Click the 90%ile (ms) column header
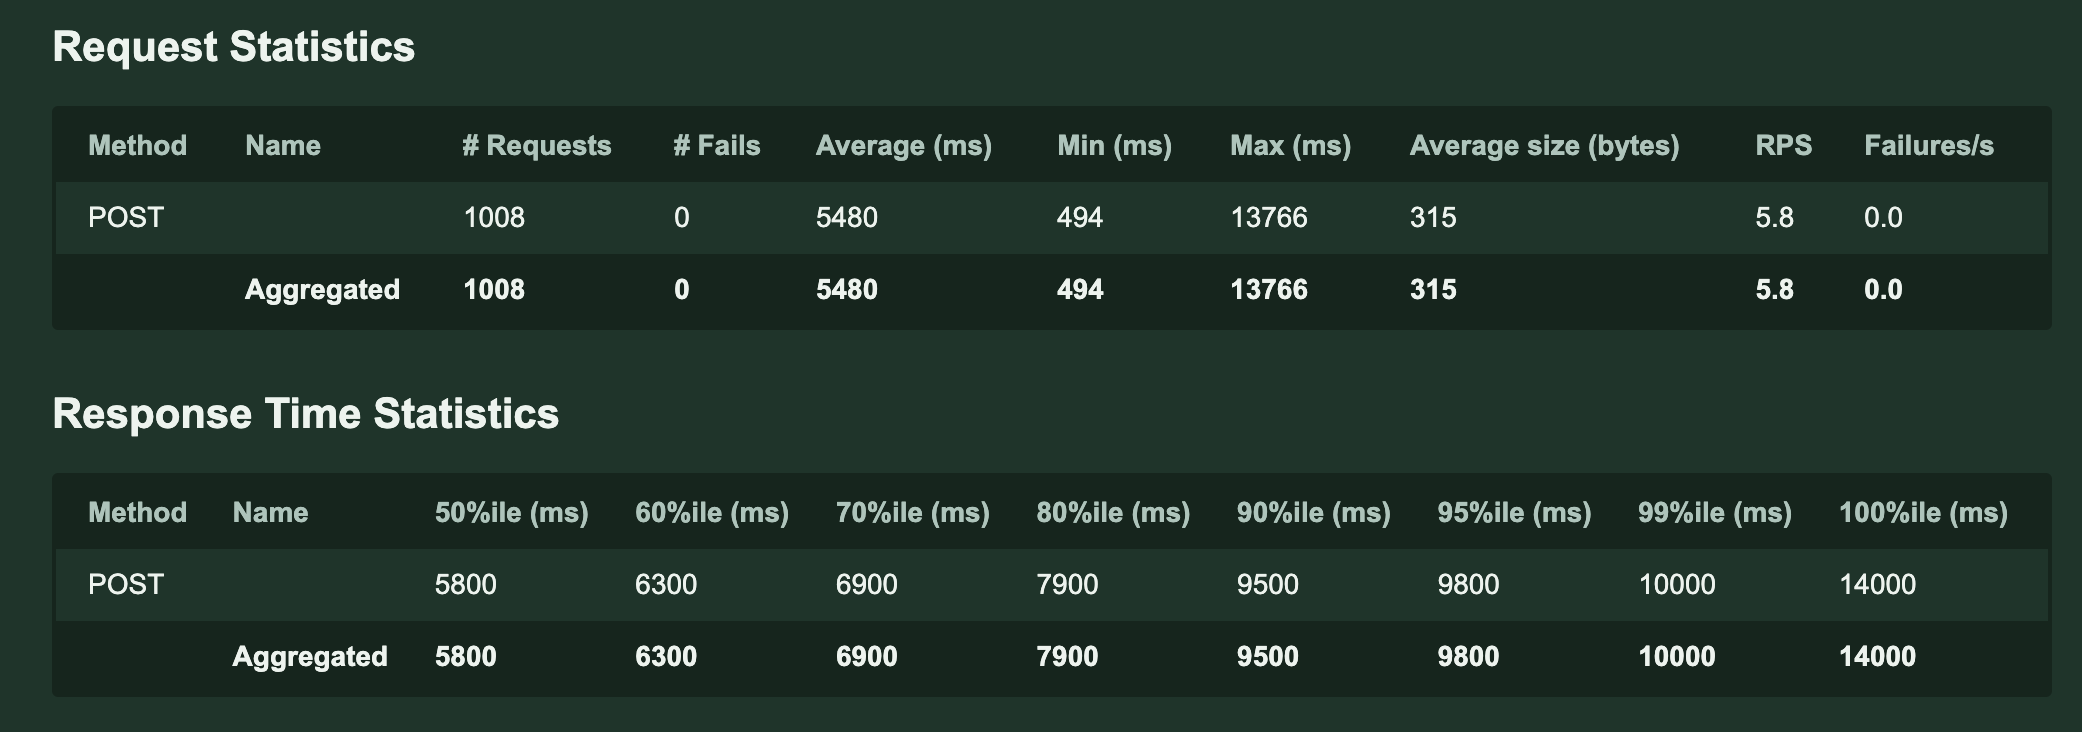Image resolution: width=2082 pixels, height=732 pixels. (x=1314, y=513)
